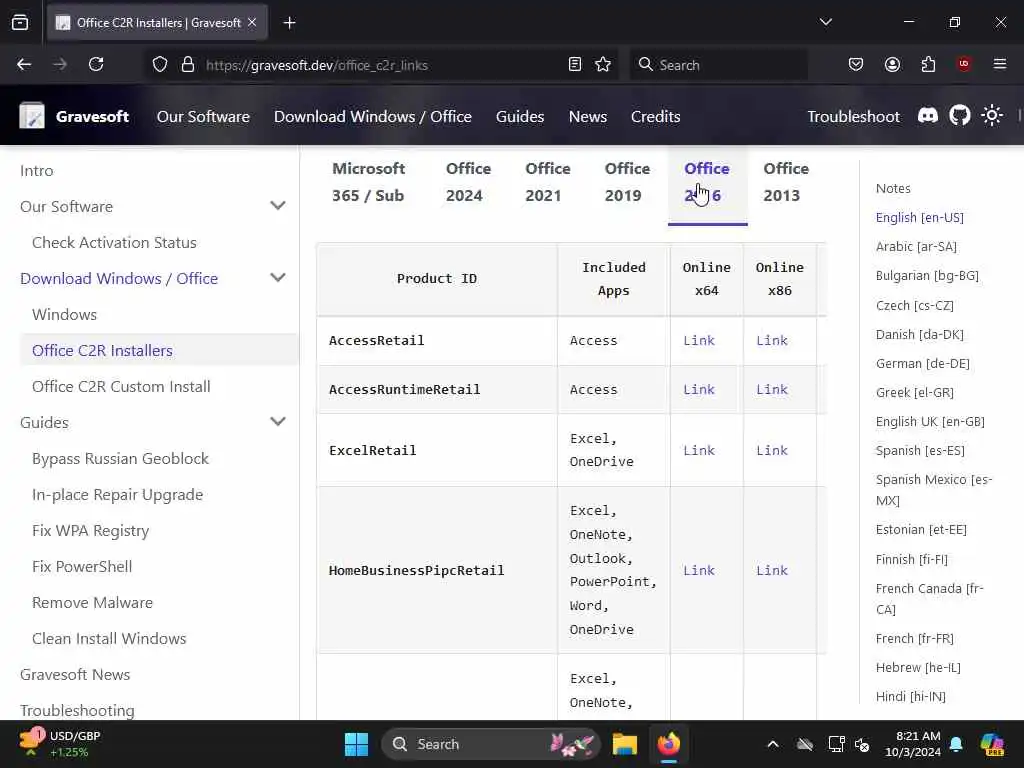1024x768 pixels.
Task: Jump to Notes in page contents
Action: (x=893, y=188)
